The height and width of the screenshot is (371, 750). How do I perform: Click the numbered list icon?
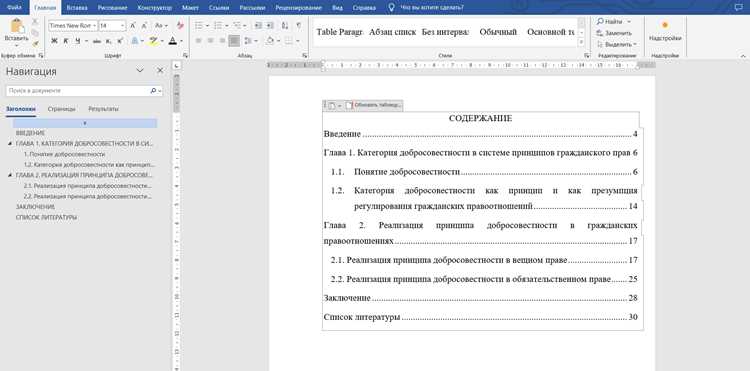(x=219, y=25)
